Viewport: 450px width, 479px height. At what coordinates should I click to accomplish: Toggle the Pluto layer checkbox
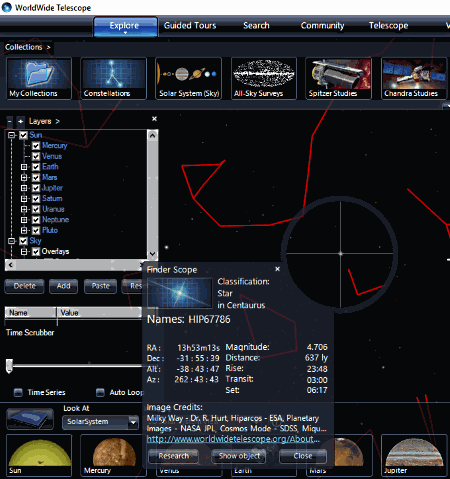point(36,230)
